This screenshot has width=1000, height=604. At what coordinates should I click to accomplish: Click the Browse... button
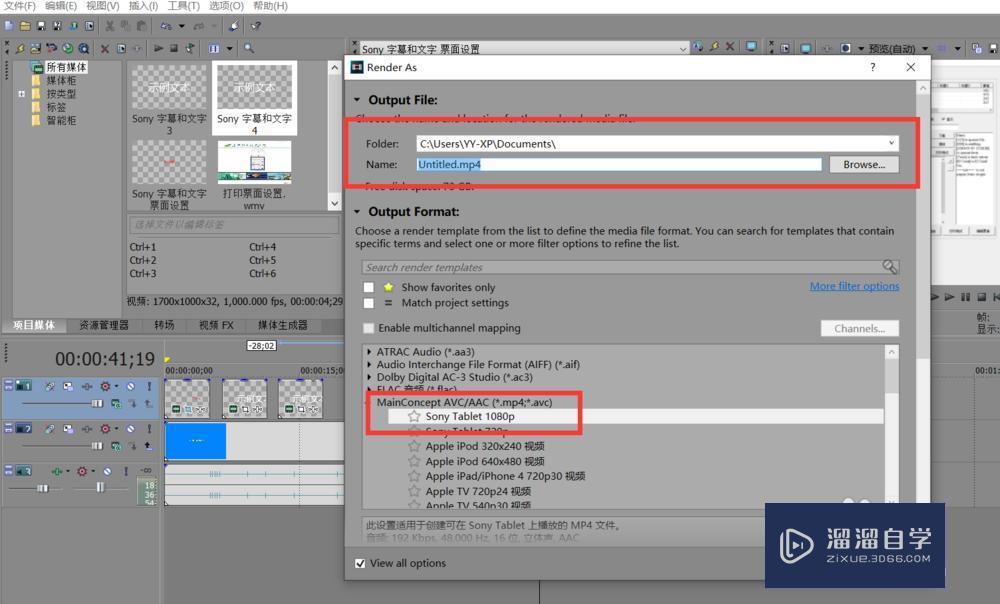(864, 165)
